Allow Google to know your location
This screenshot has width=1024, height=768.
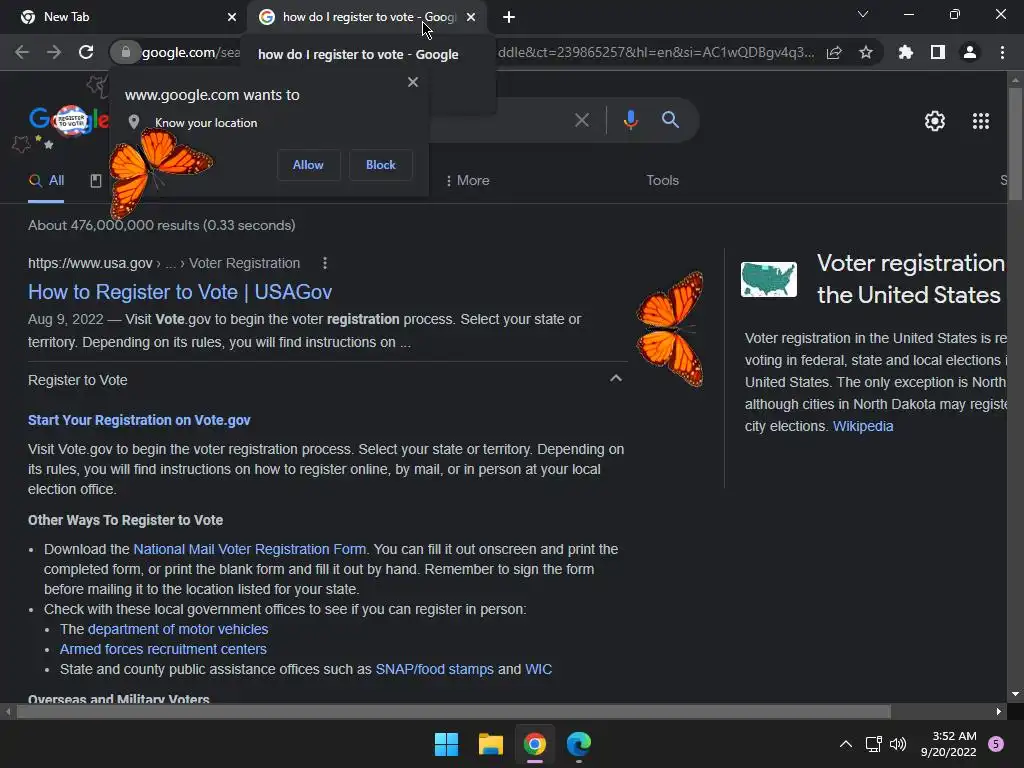tap(308, 165)
